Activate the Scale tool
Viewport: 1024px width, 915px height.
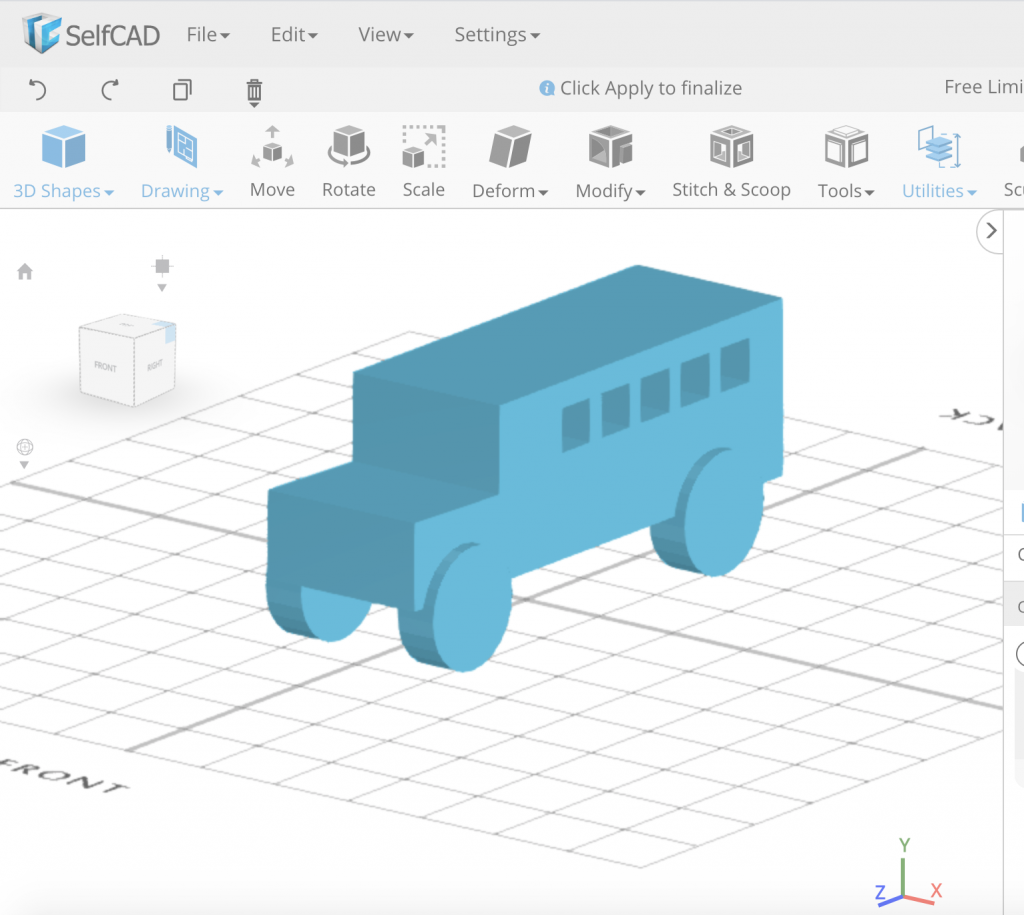point(423,160)
